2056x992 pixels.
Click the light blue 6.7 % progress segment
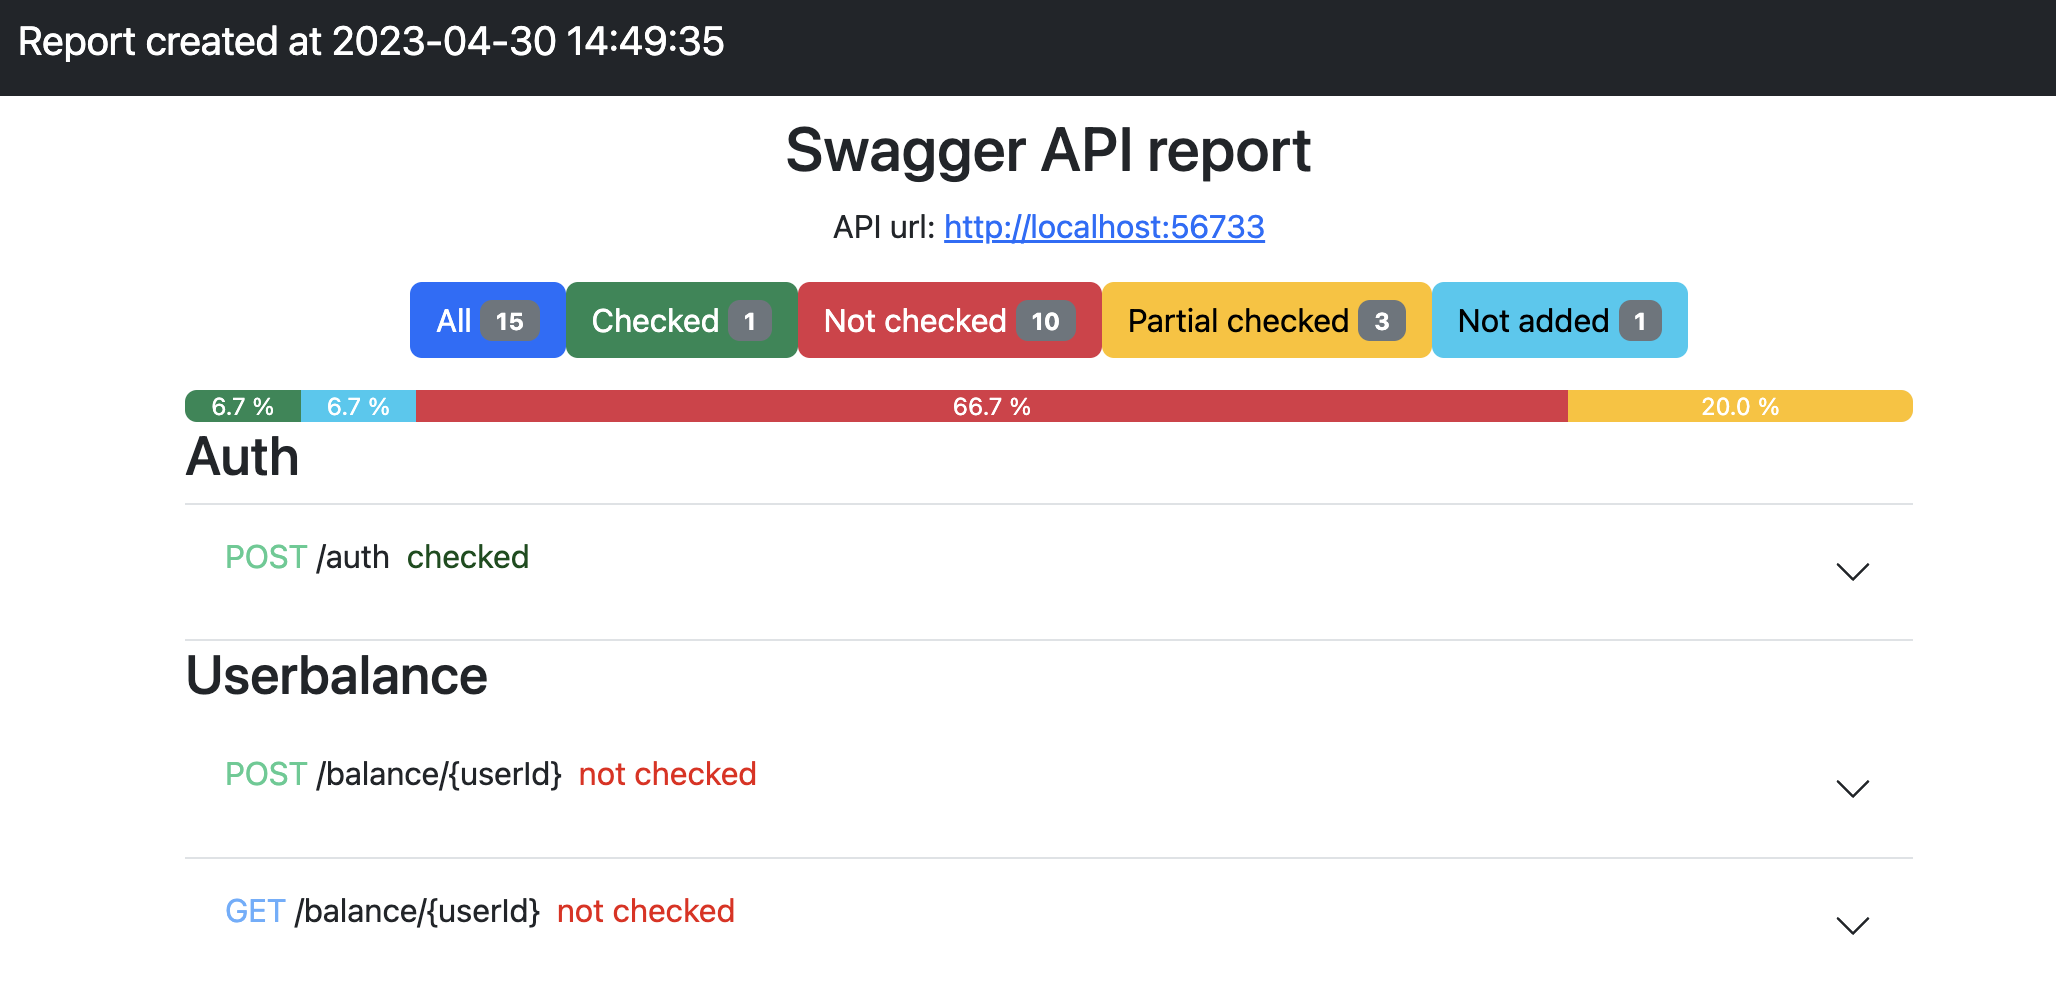[358, 407]
